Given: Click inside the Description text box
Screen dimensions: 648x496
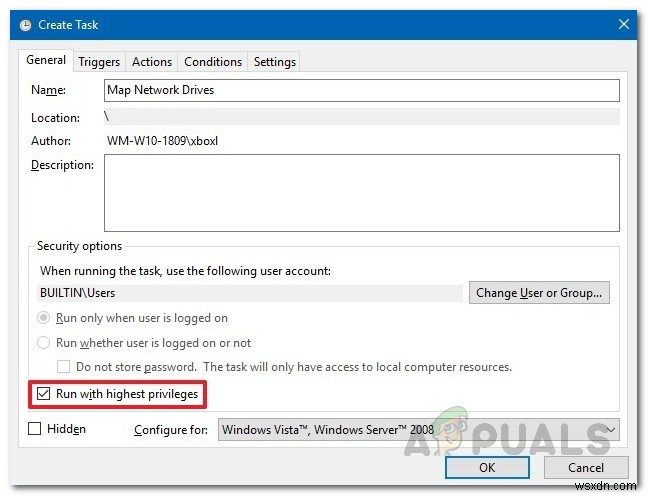Looking at the screenshot, I should tap(362, 193).
